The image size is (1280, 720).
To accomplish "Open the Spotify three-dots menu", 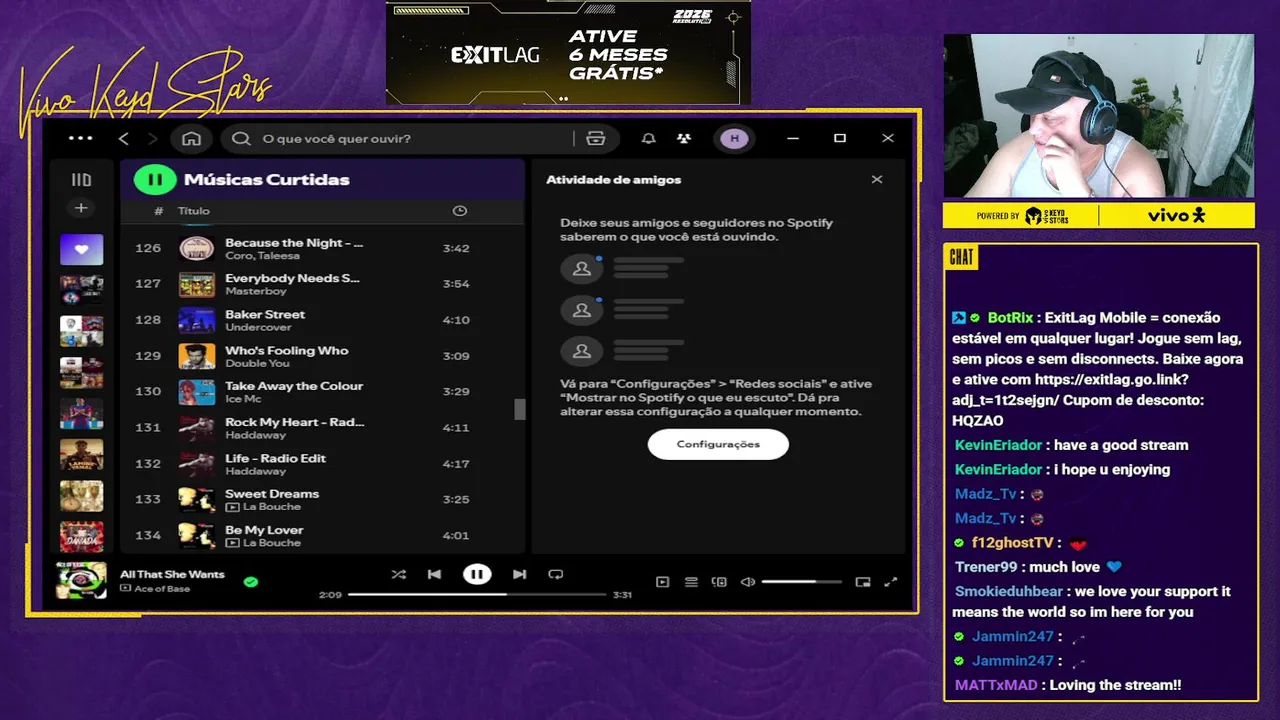I will [80, 138].
